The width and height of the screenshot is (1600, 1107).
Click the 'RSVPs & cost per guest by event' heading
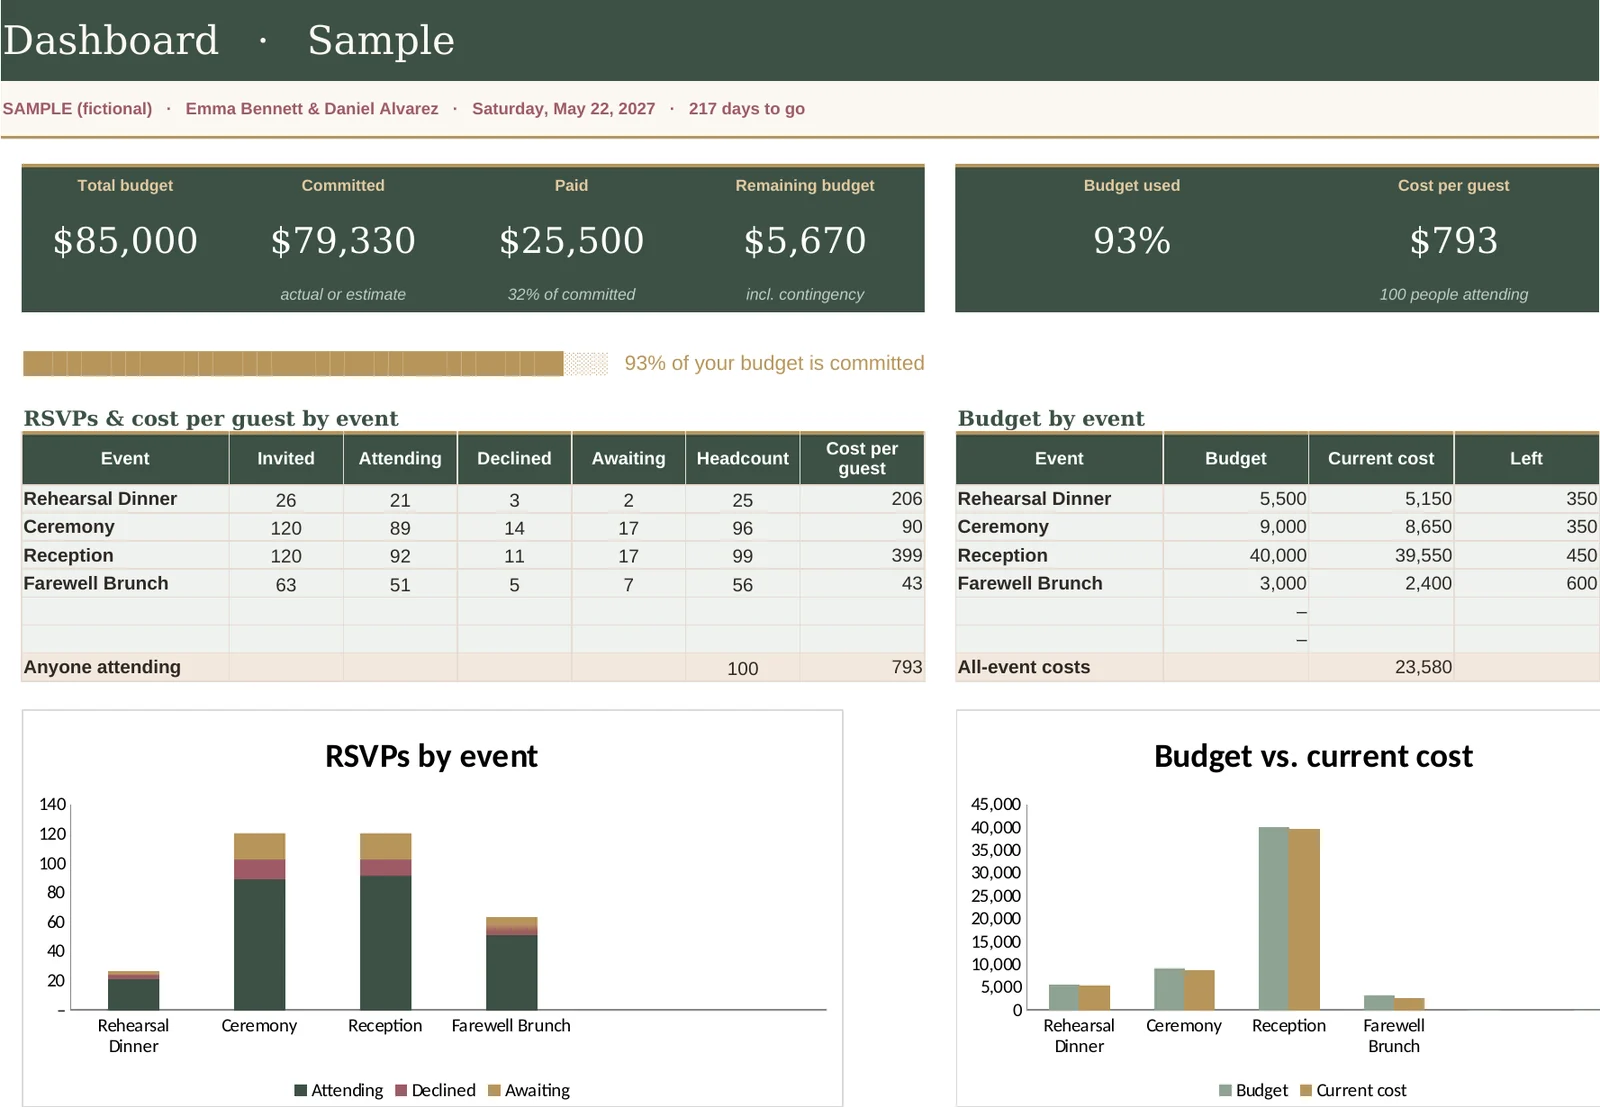click(x=211, y=418)
